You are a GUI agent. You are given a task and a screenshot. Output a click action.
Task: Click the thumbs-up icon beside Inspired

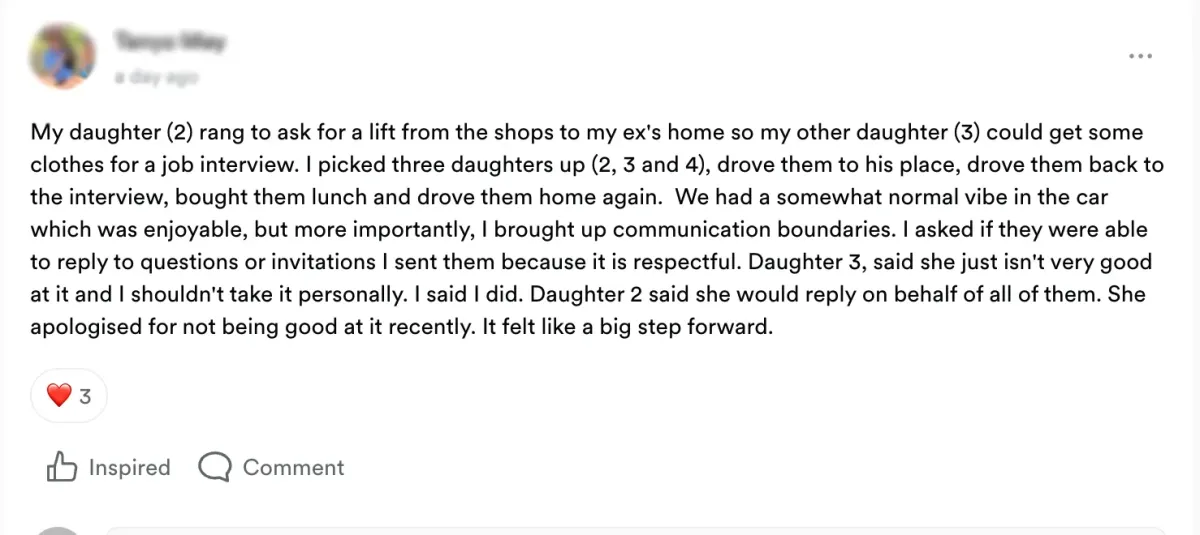coord(62,467)
